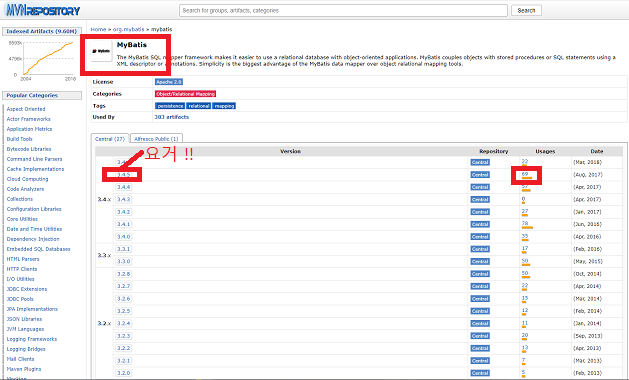Click Central badge in the 3.4.4 row
This screenshot has width=629, height=380.
coord(480,187)
